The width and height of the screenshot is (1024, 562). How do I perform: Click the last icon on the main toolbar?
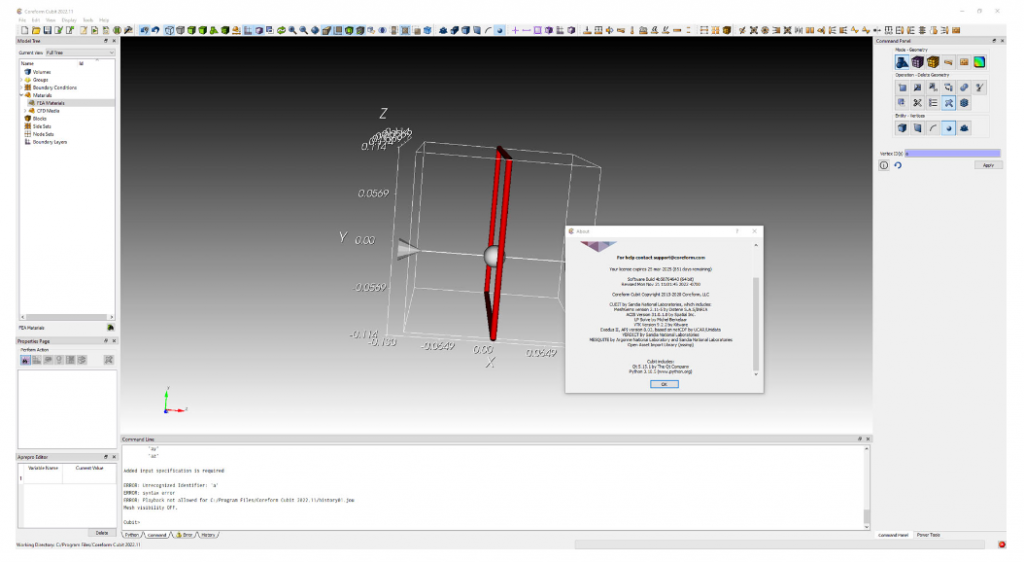[x=956, y=30]
